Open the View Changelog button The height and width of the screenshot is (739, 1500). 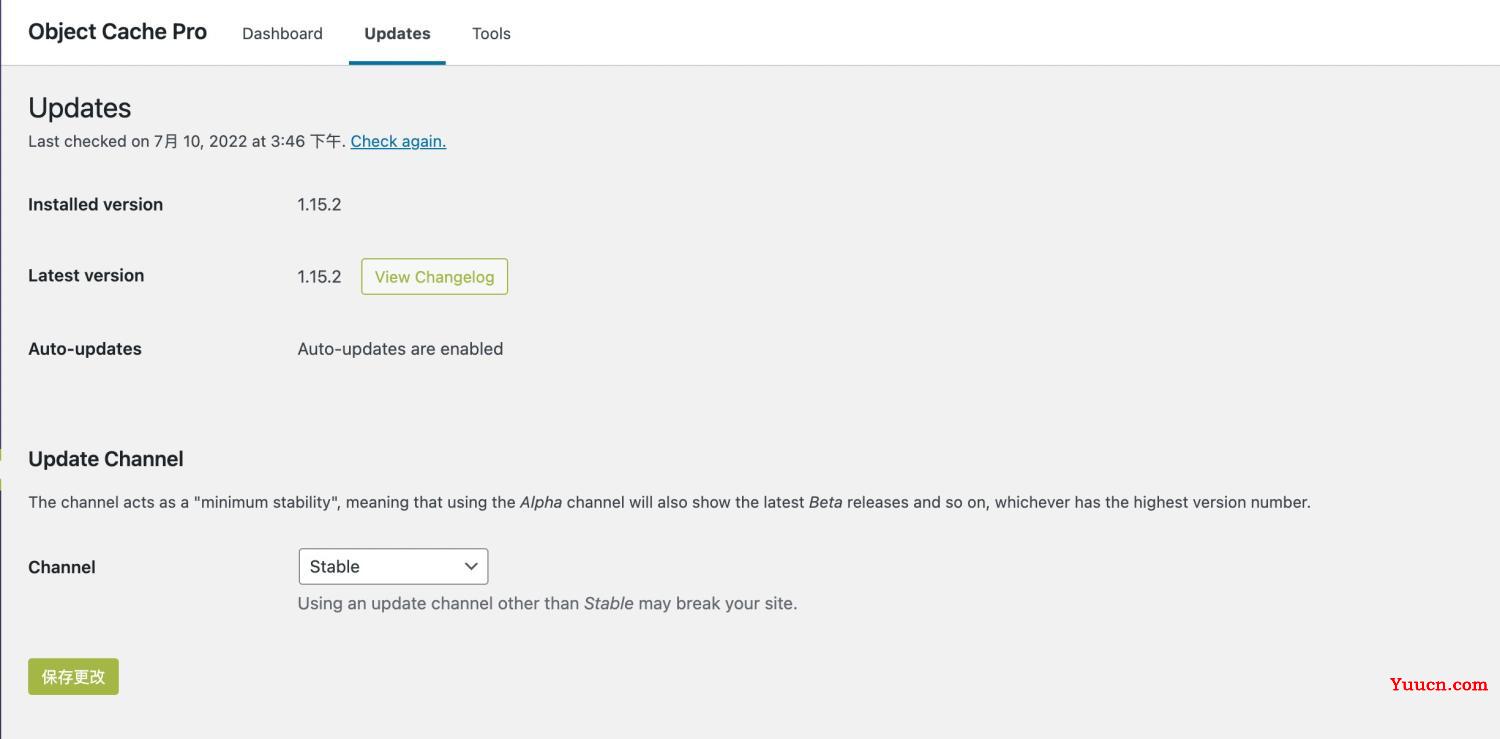click(x=434, y=277)
